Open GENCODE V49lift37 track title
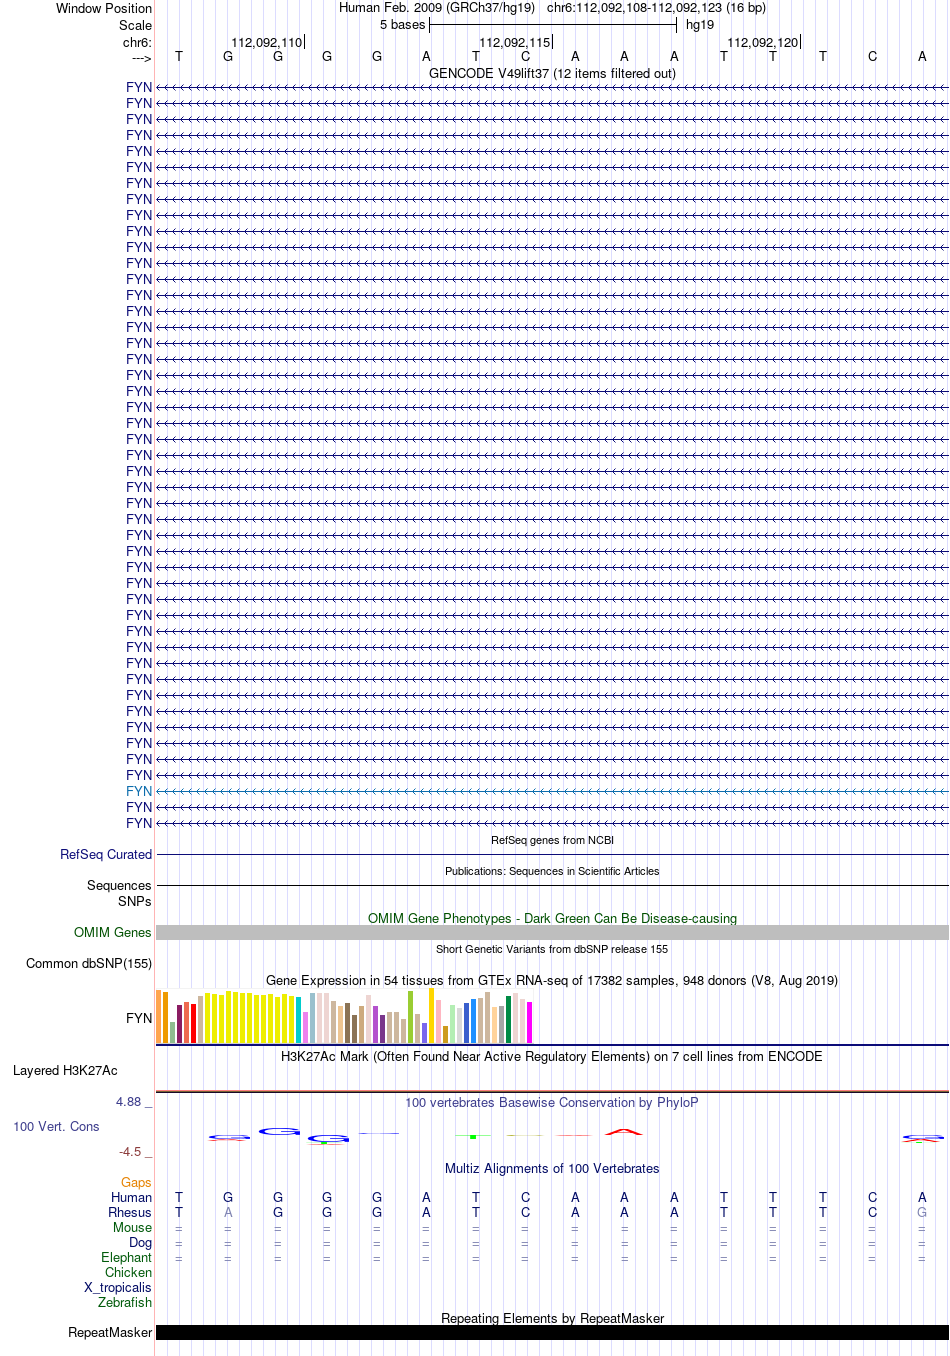 coord(552,73)
